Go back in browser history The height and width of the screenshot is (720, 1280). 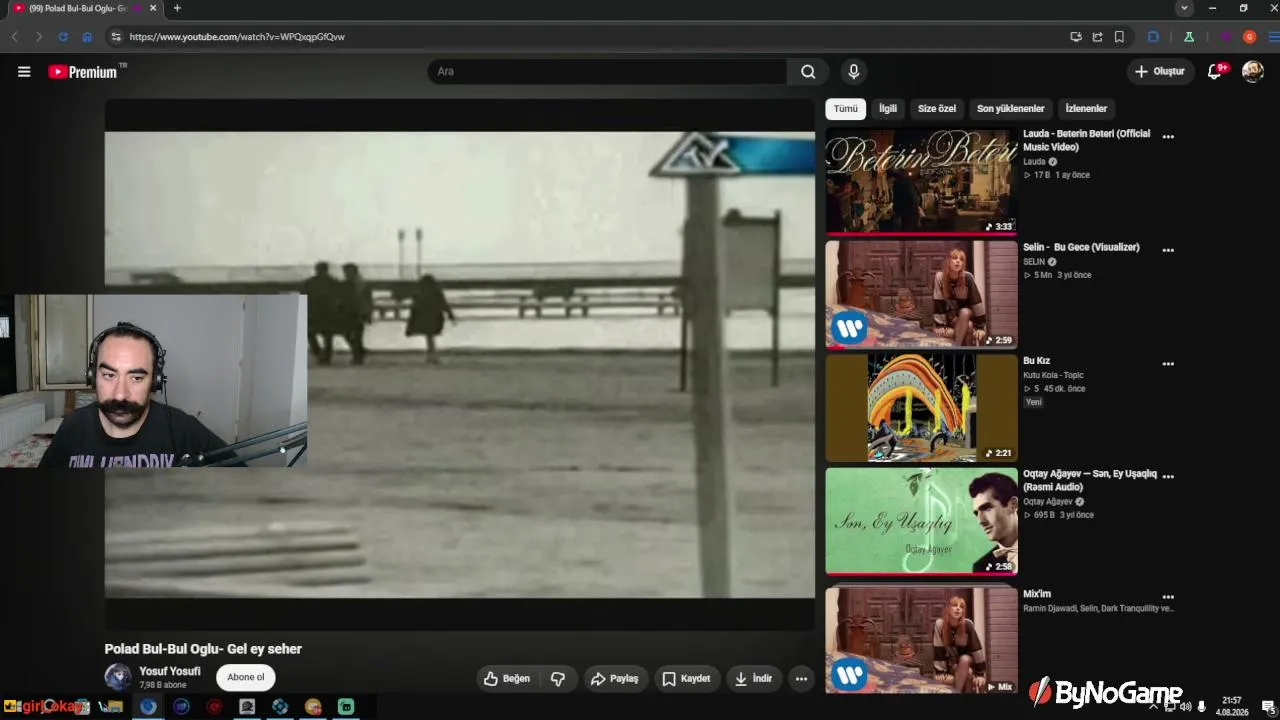click(x=15, y=37)
